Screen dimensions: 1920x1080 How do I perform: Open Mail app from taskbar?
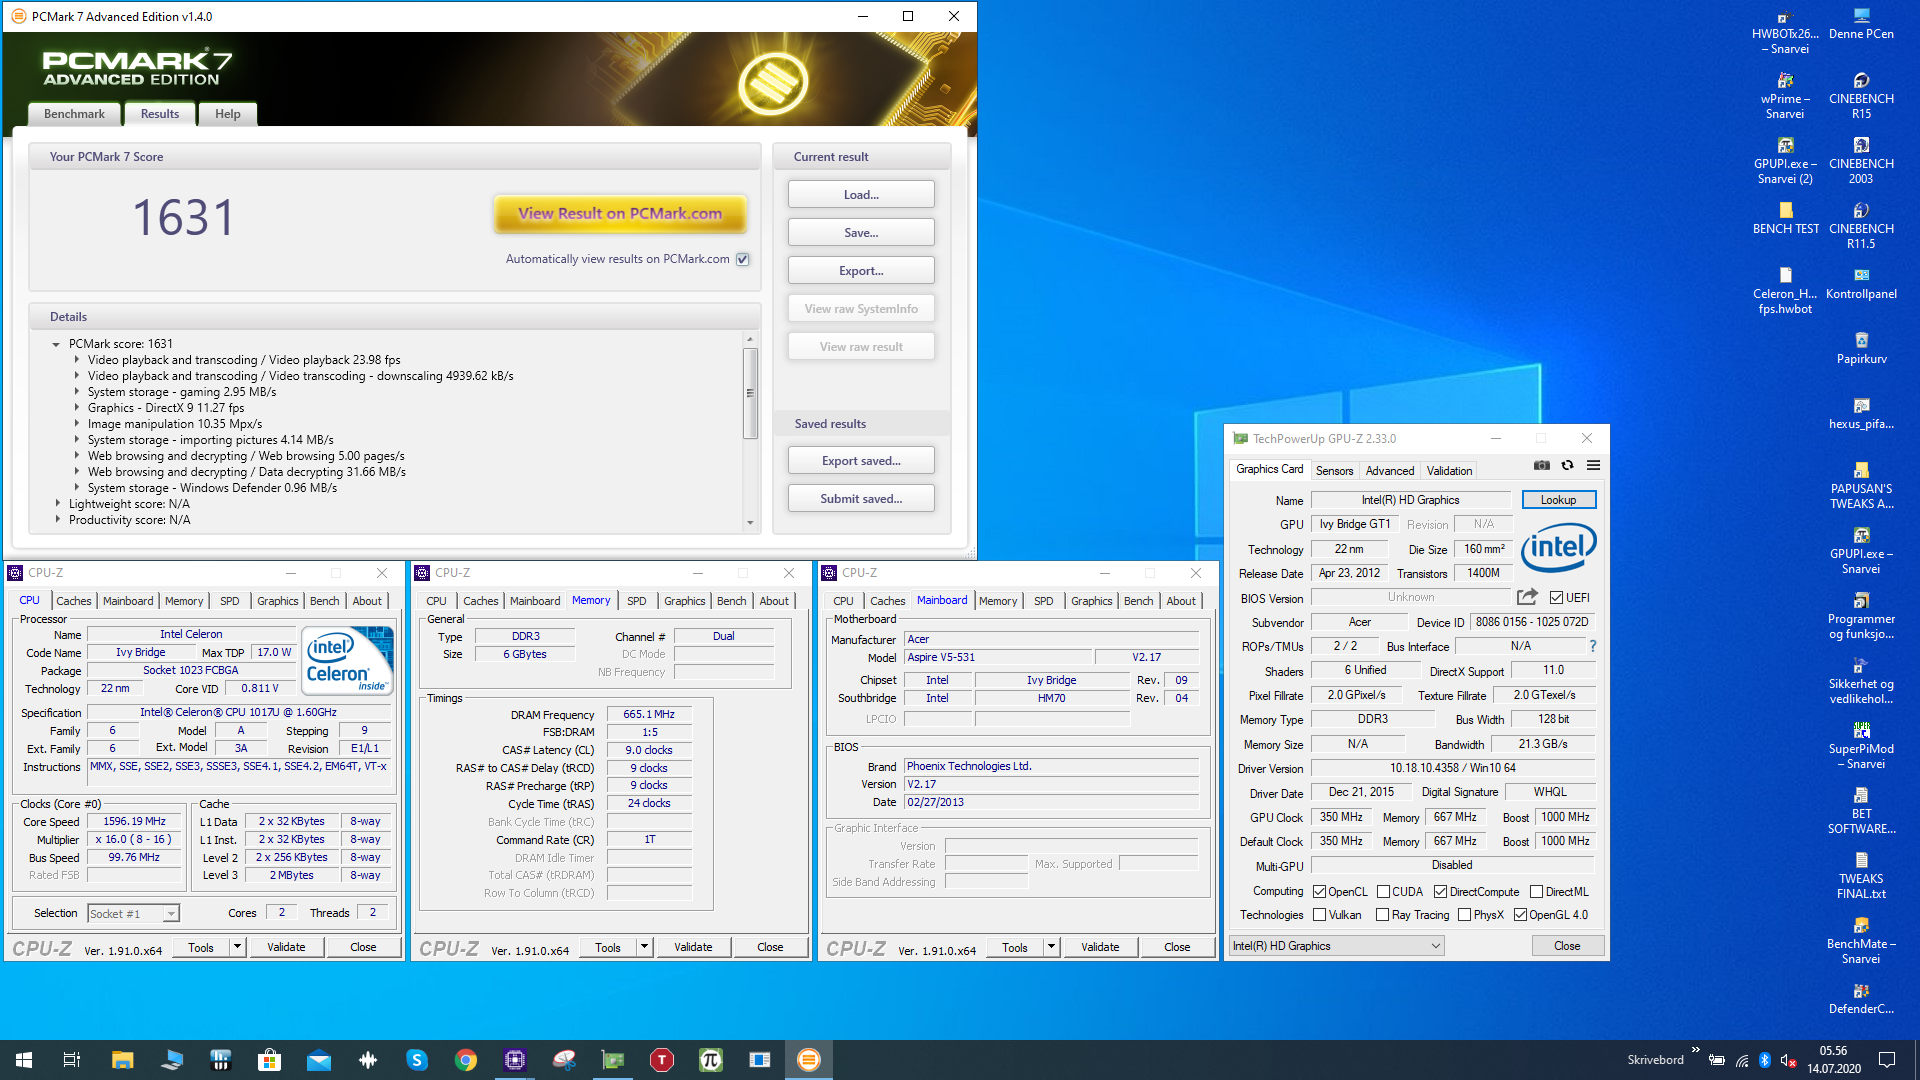(318, 1060)
